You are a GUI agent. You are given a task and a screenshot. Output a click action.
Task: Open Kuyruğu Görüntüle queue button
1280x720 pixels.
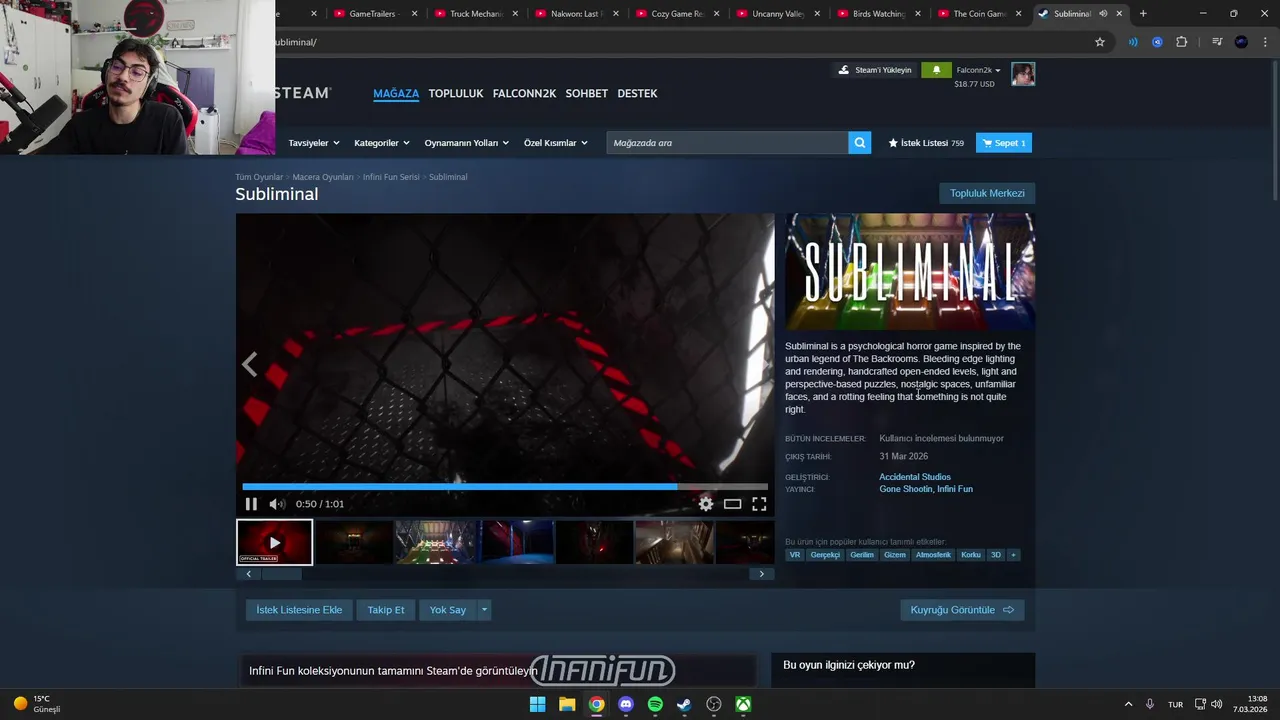(x=962, y=610)
